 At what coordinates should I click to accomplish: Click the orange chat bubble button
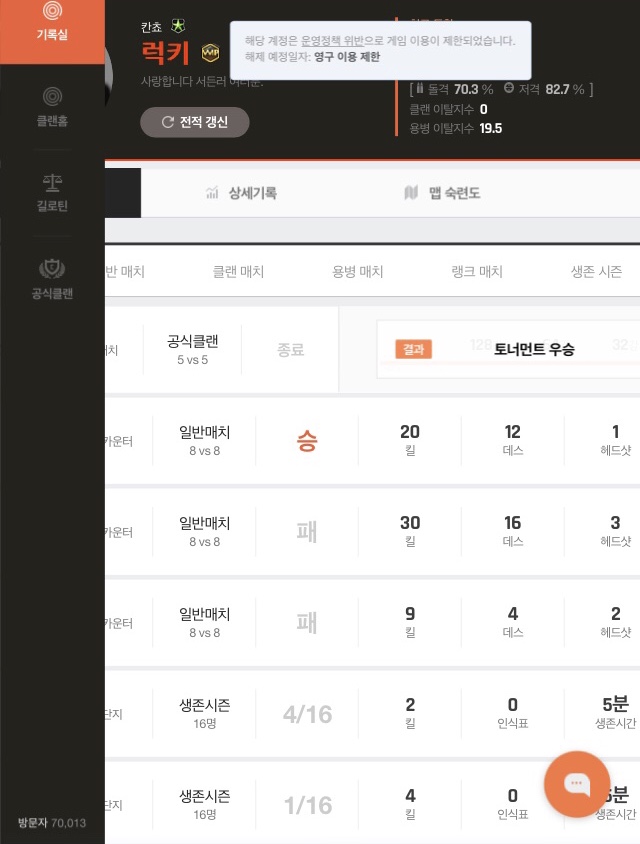click(577, 784)
